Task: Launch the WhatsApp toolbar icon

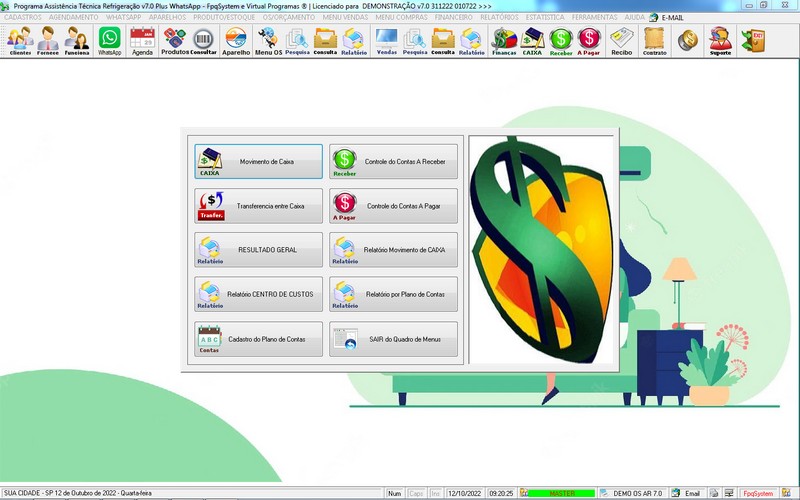Action: click(110, 41)
